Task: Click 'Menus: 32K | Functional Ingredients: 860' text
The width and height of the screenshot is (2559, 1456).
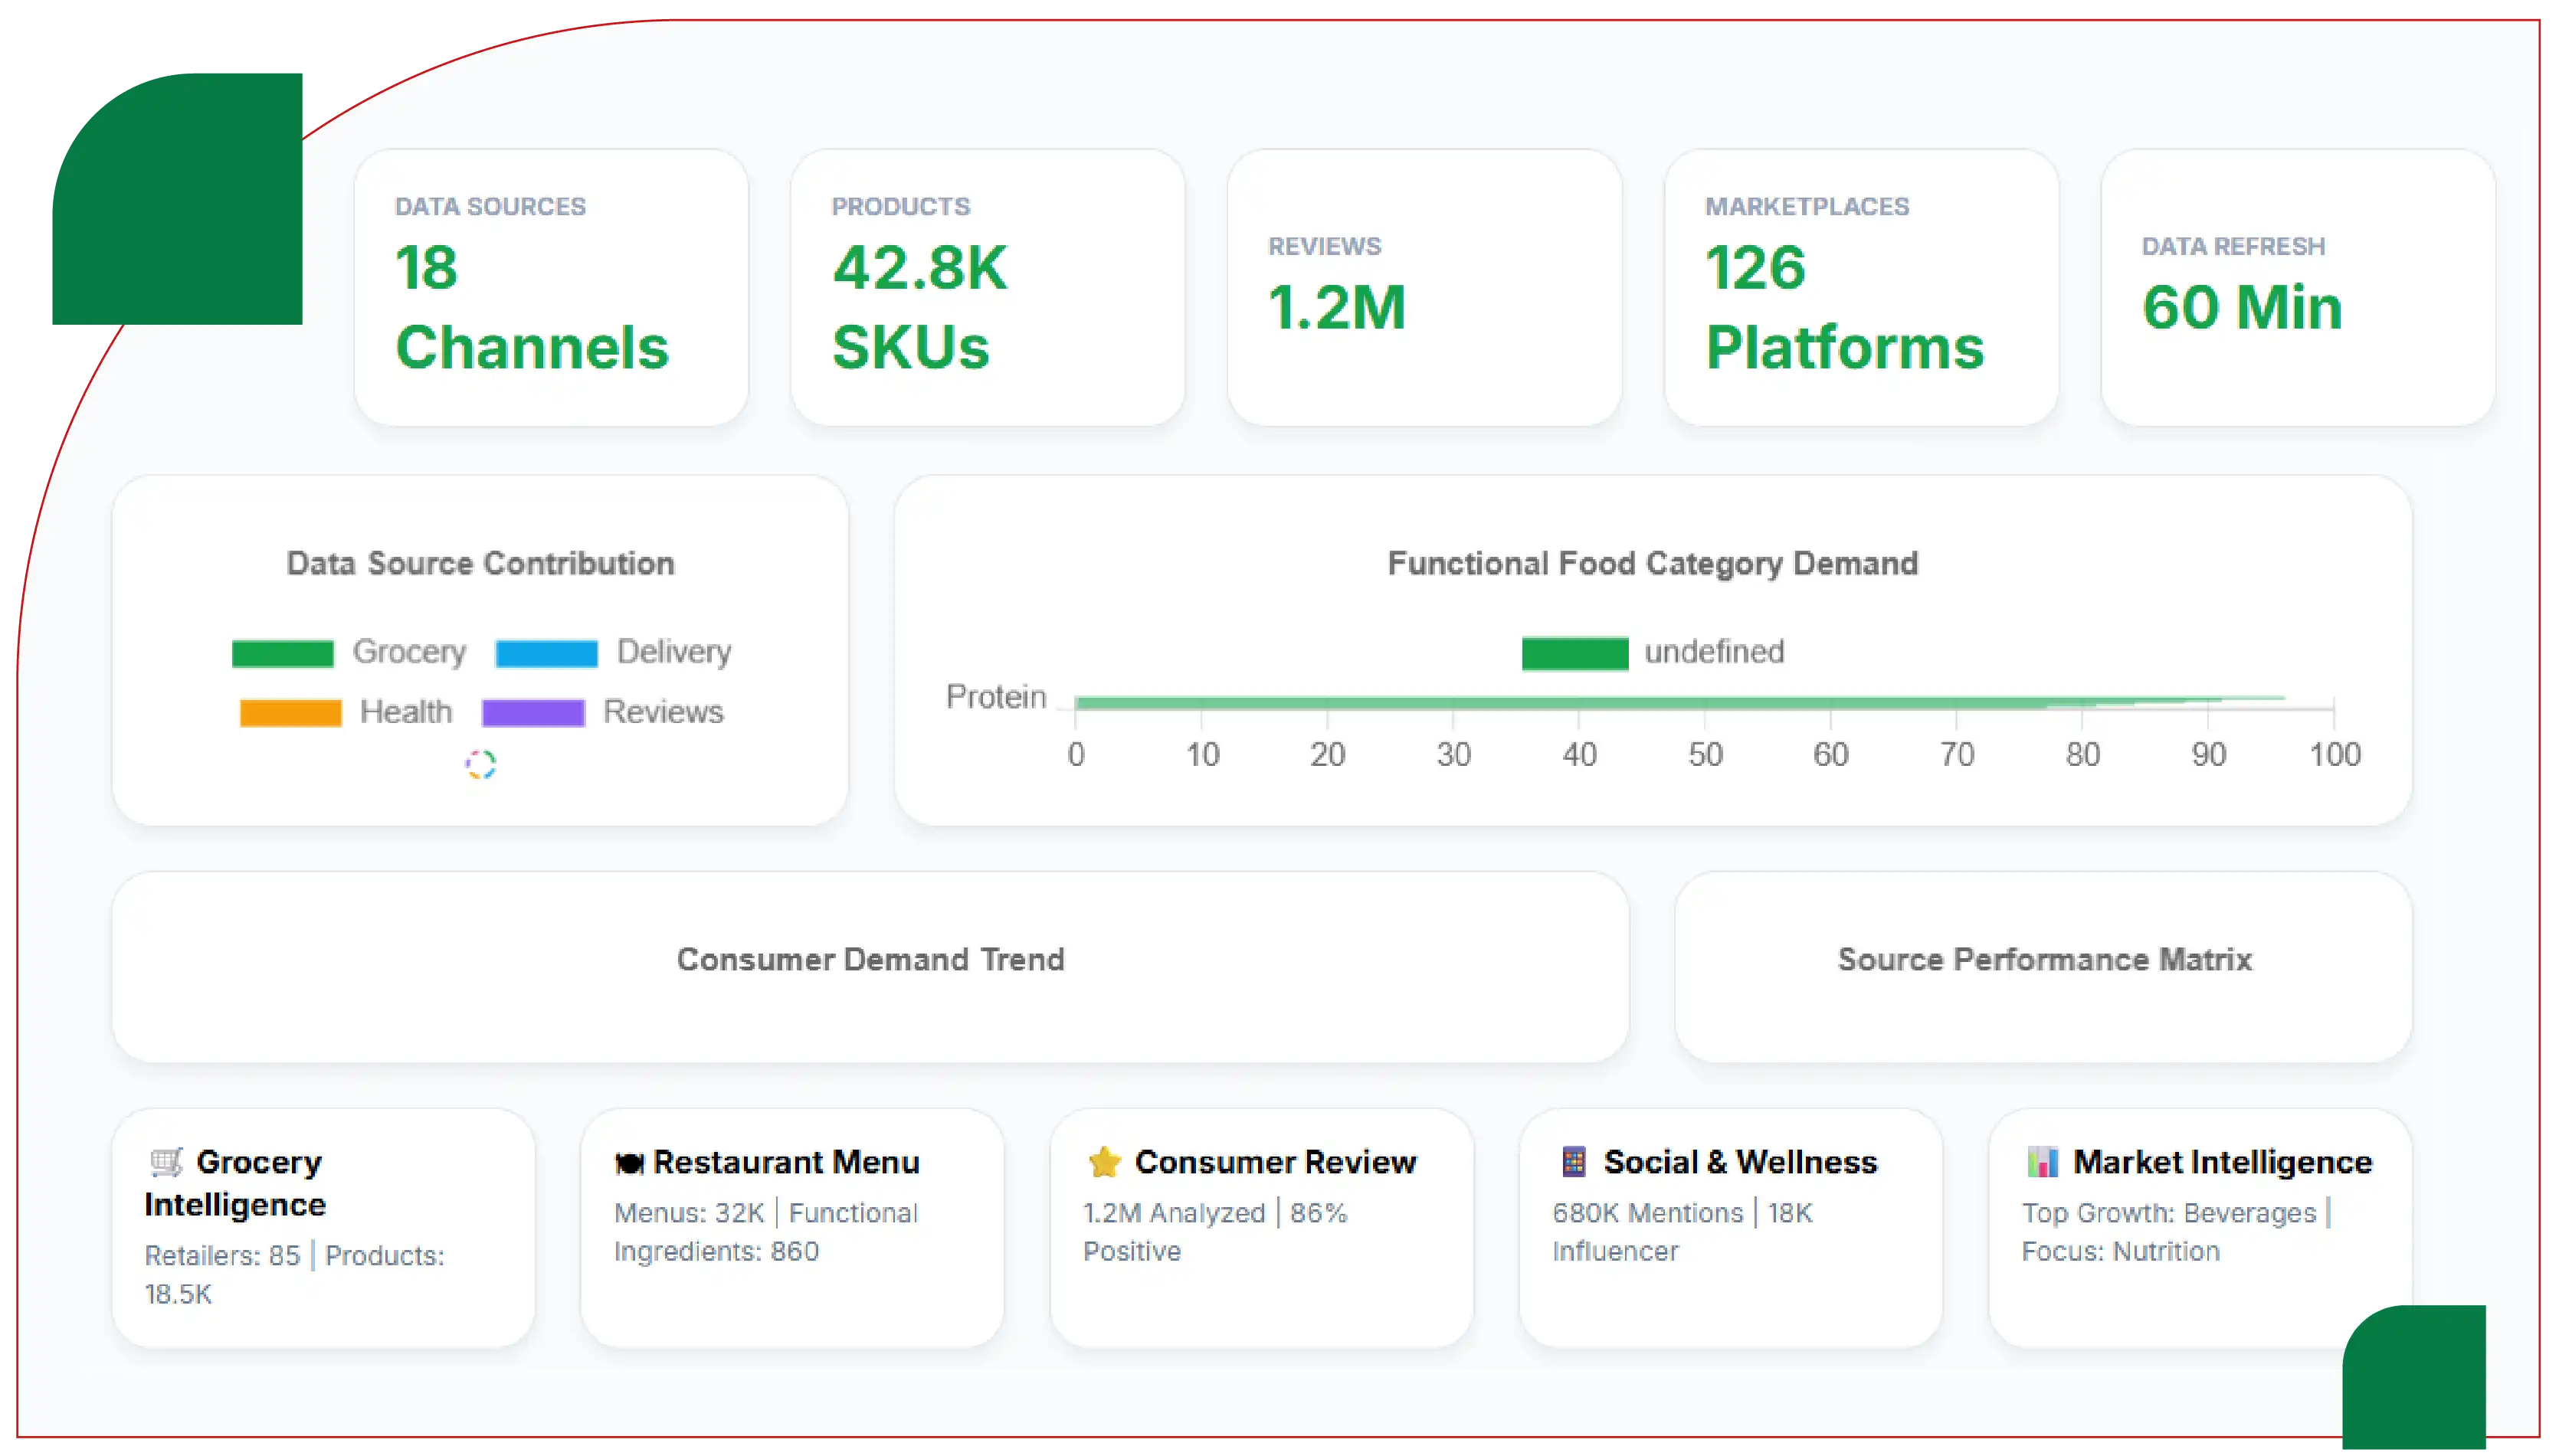Action: pyautogui.click(x=766, y=1232)
